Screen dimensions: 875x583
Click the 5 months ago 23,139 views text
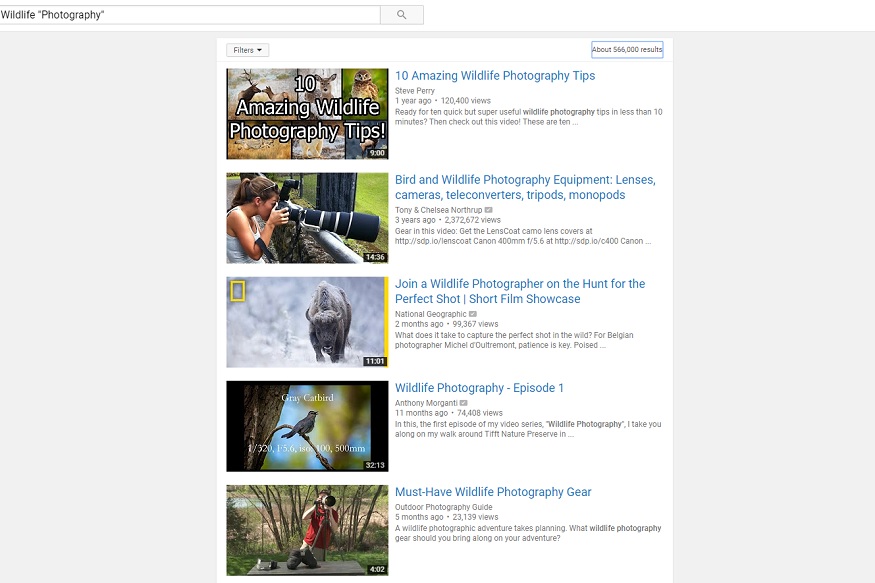tap(446, 517)
